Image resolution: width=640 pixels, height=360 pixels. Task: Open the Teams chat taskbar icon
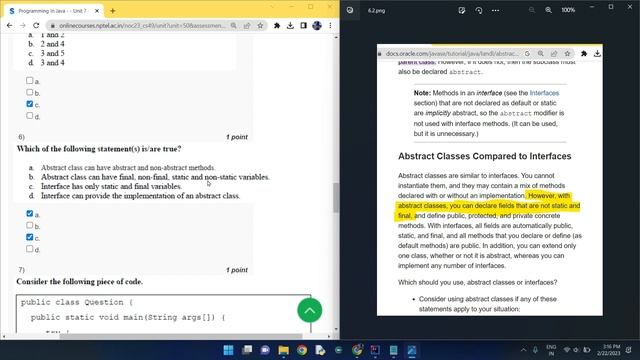[x=265, y=350]
